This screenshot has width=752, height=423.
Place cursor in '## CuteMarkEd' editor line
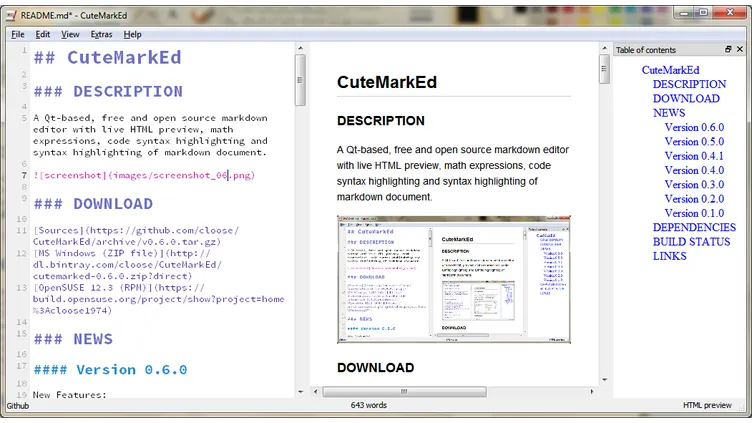coord(107,58)
